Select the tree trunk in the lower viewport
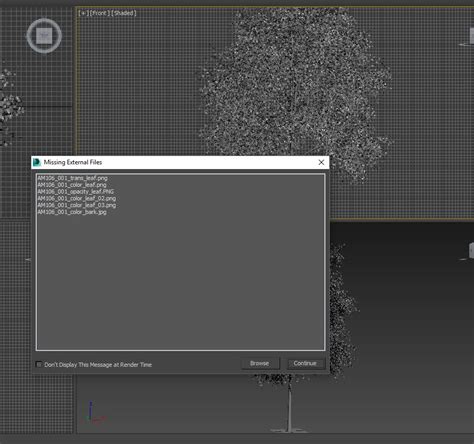 point(289,407)
